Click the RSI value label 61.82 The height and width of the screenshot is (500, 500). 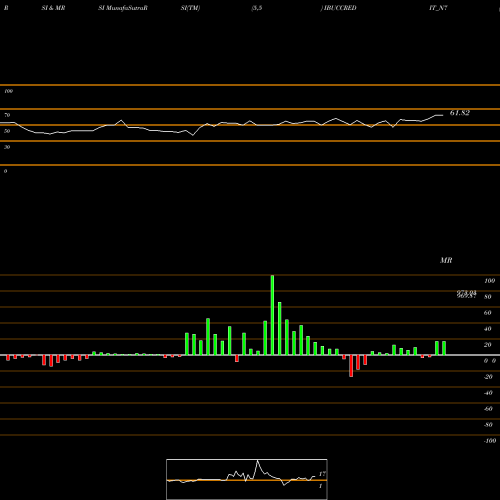pyautogui.click(x=460, y=113)
